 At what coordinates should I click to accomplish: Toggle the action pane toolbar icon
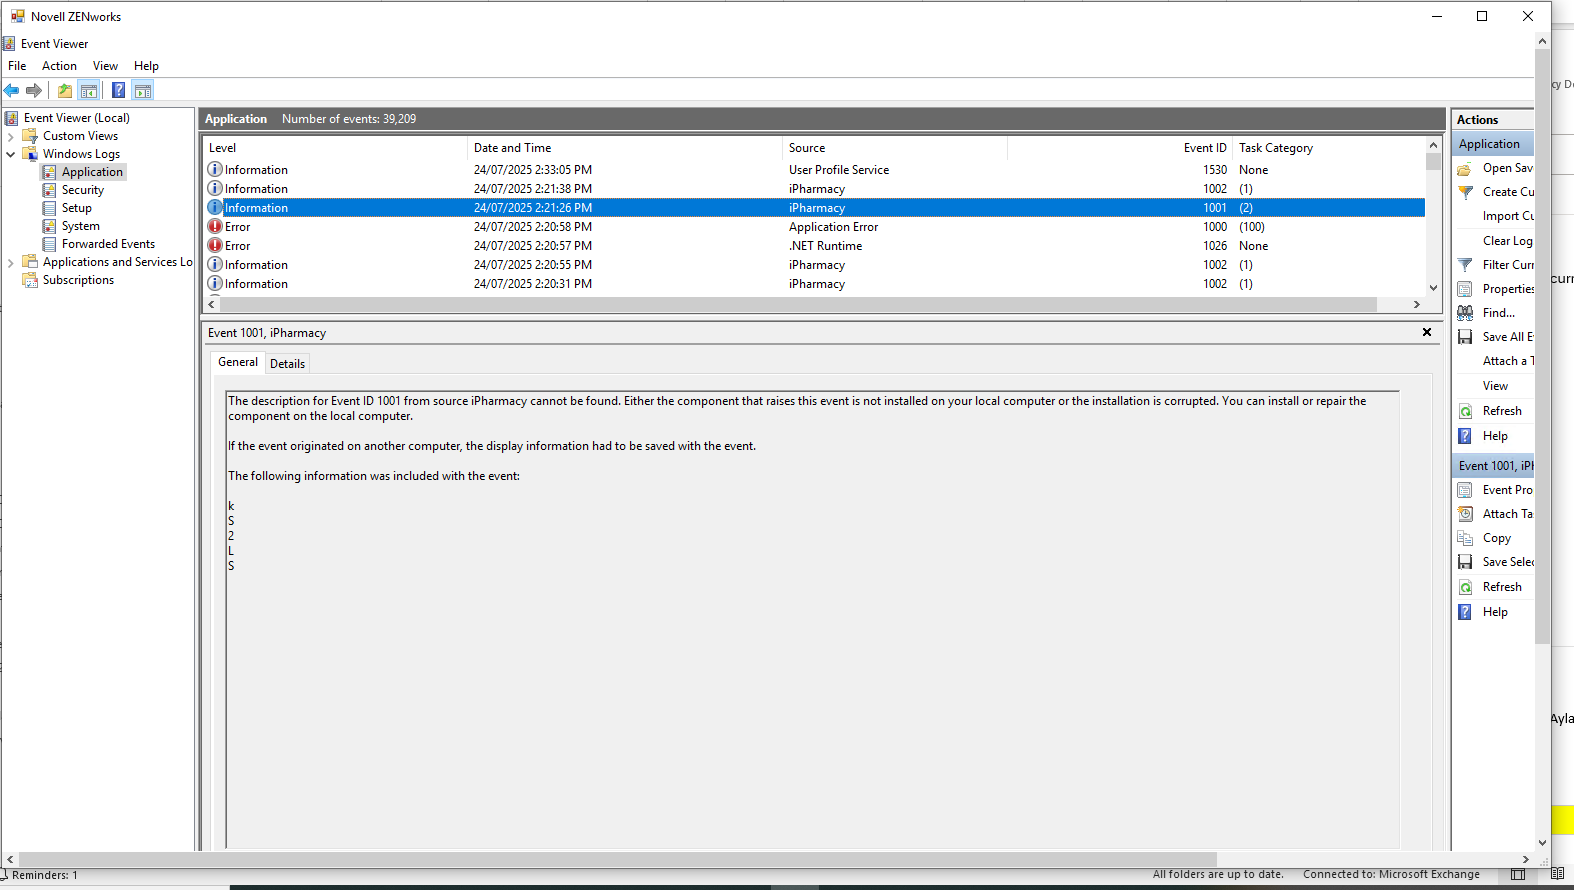143,90
